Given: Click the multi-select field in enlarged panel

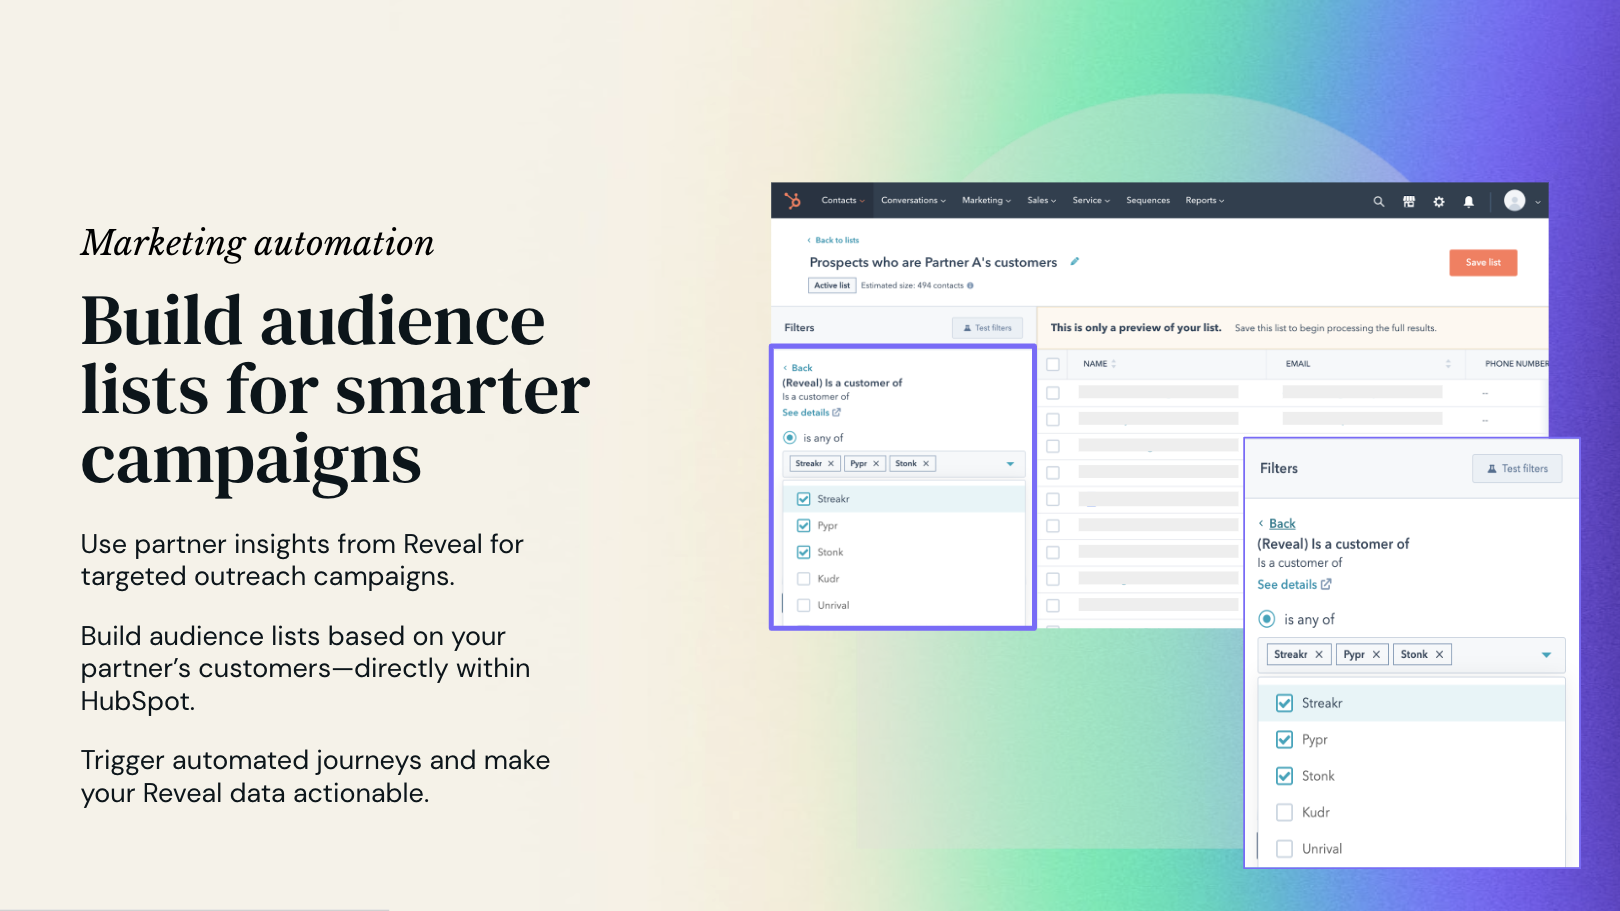Looking at the screenshot, I should 1412,655.
